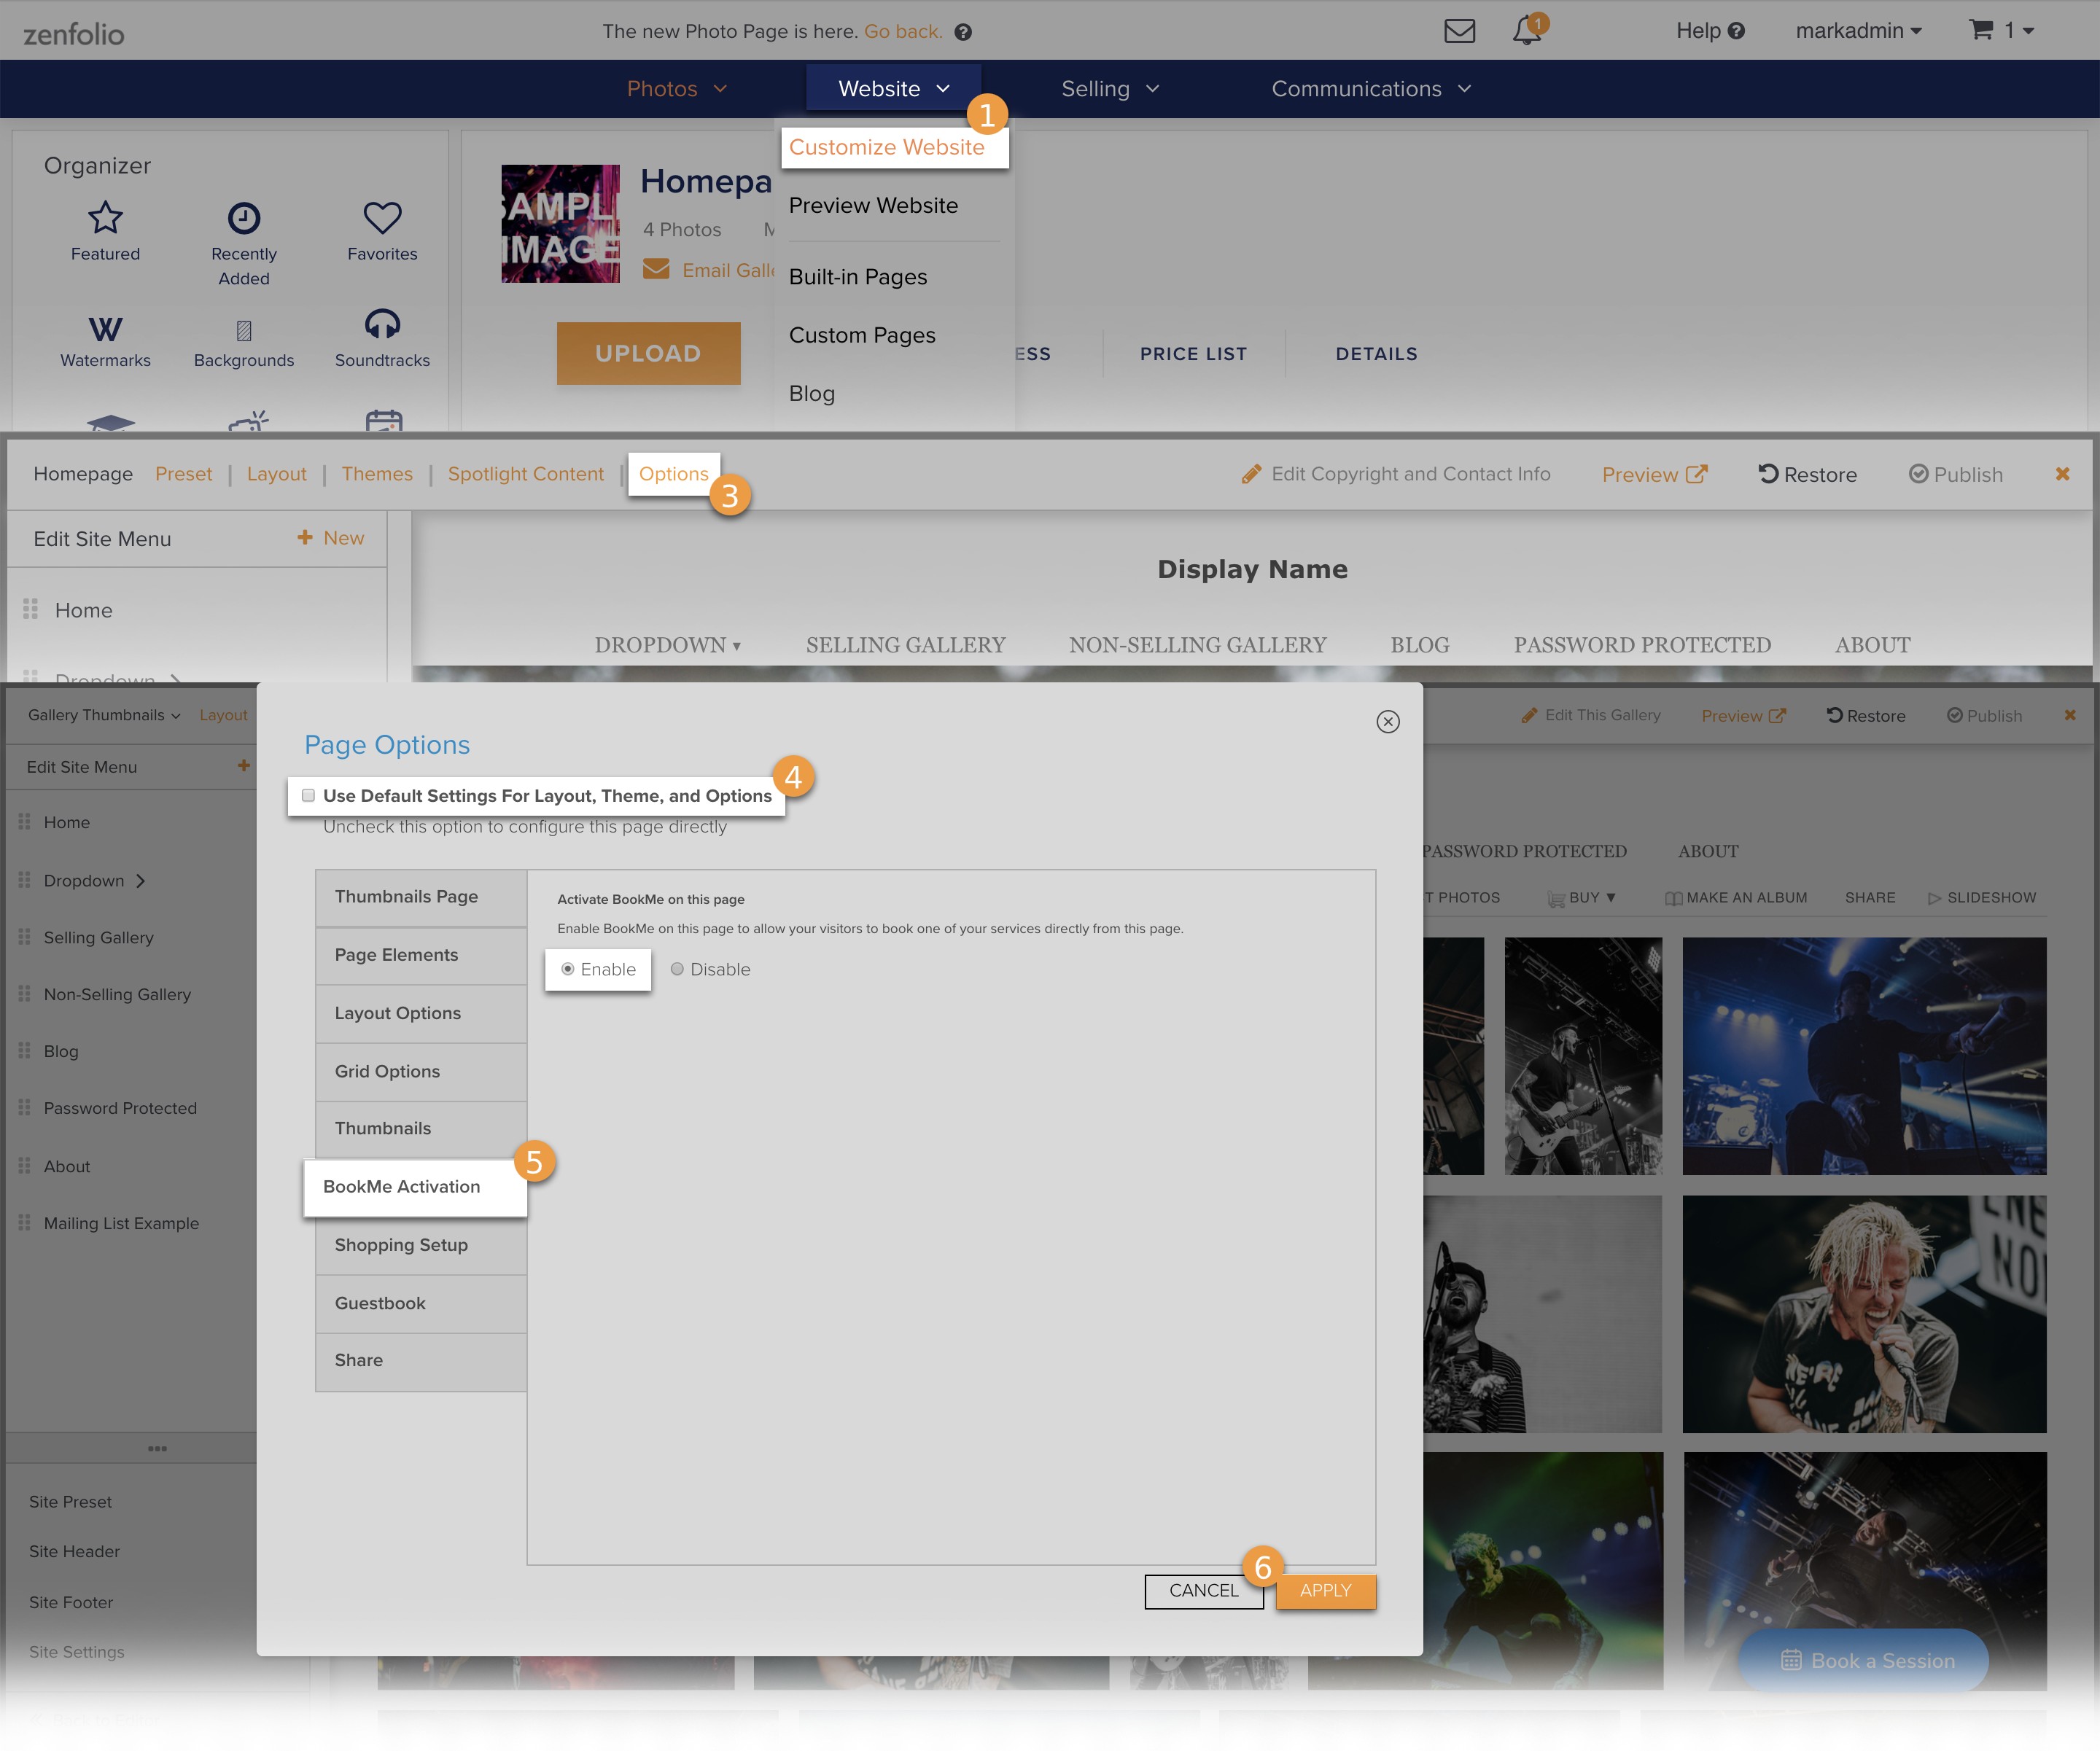2100x1751 pixels.
Task: Open Favorites heart icon
Action: click(382, 217)
